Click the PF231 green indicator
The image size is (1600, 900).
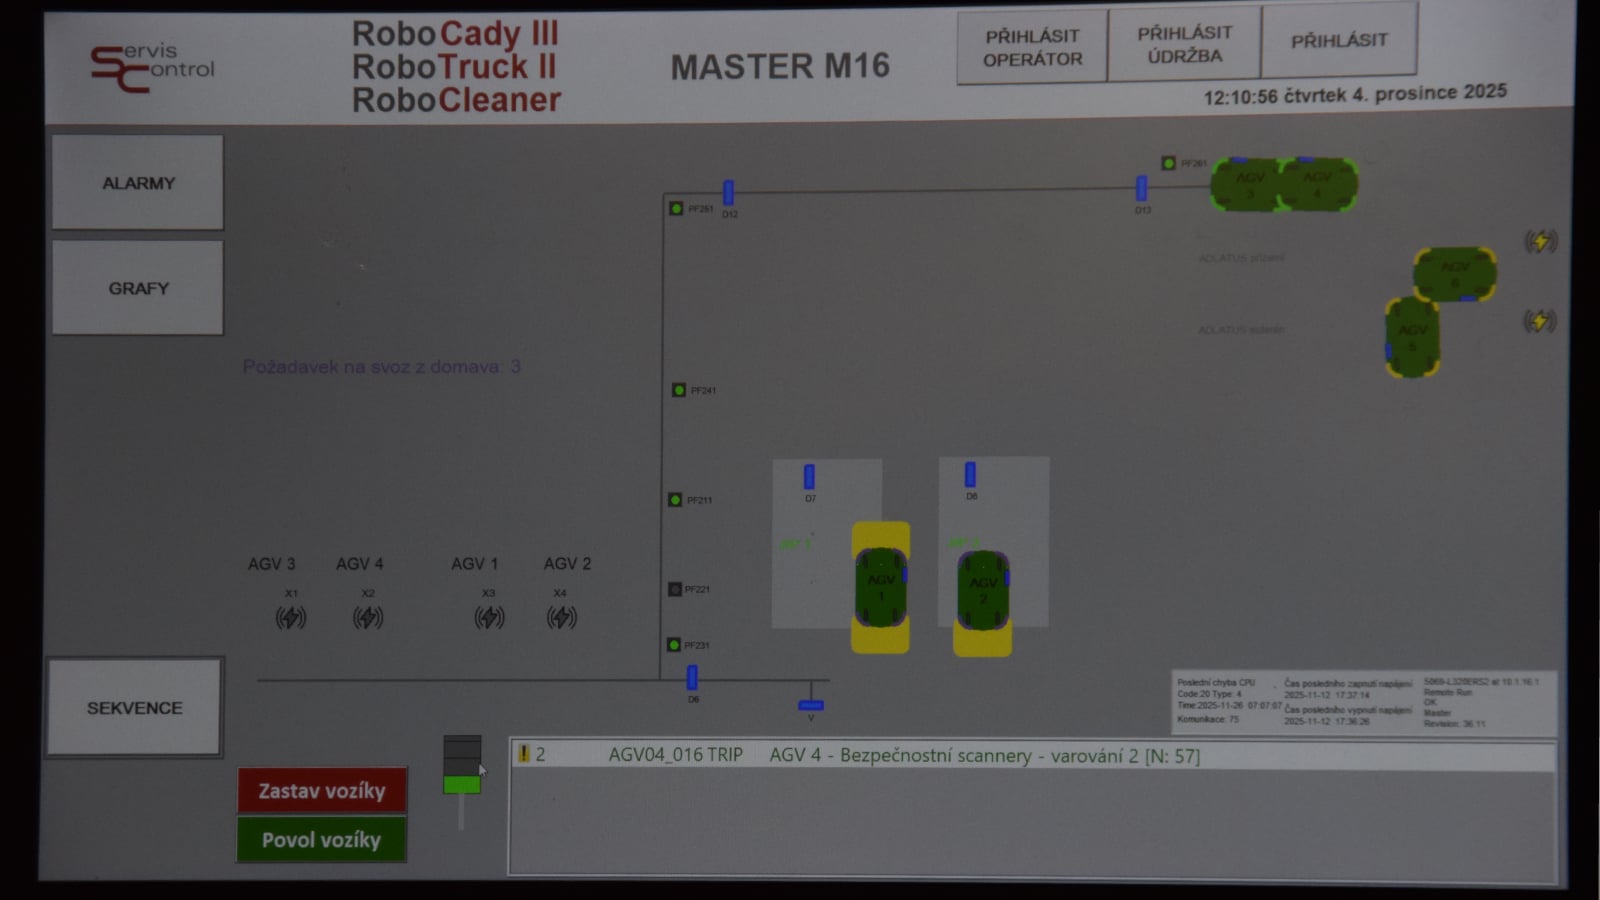click(x=674, y=645)
